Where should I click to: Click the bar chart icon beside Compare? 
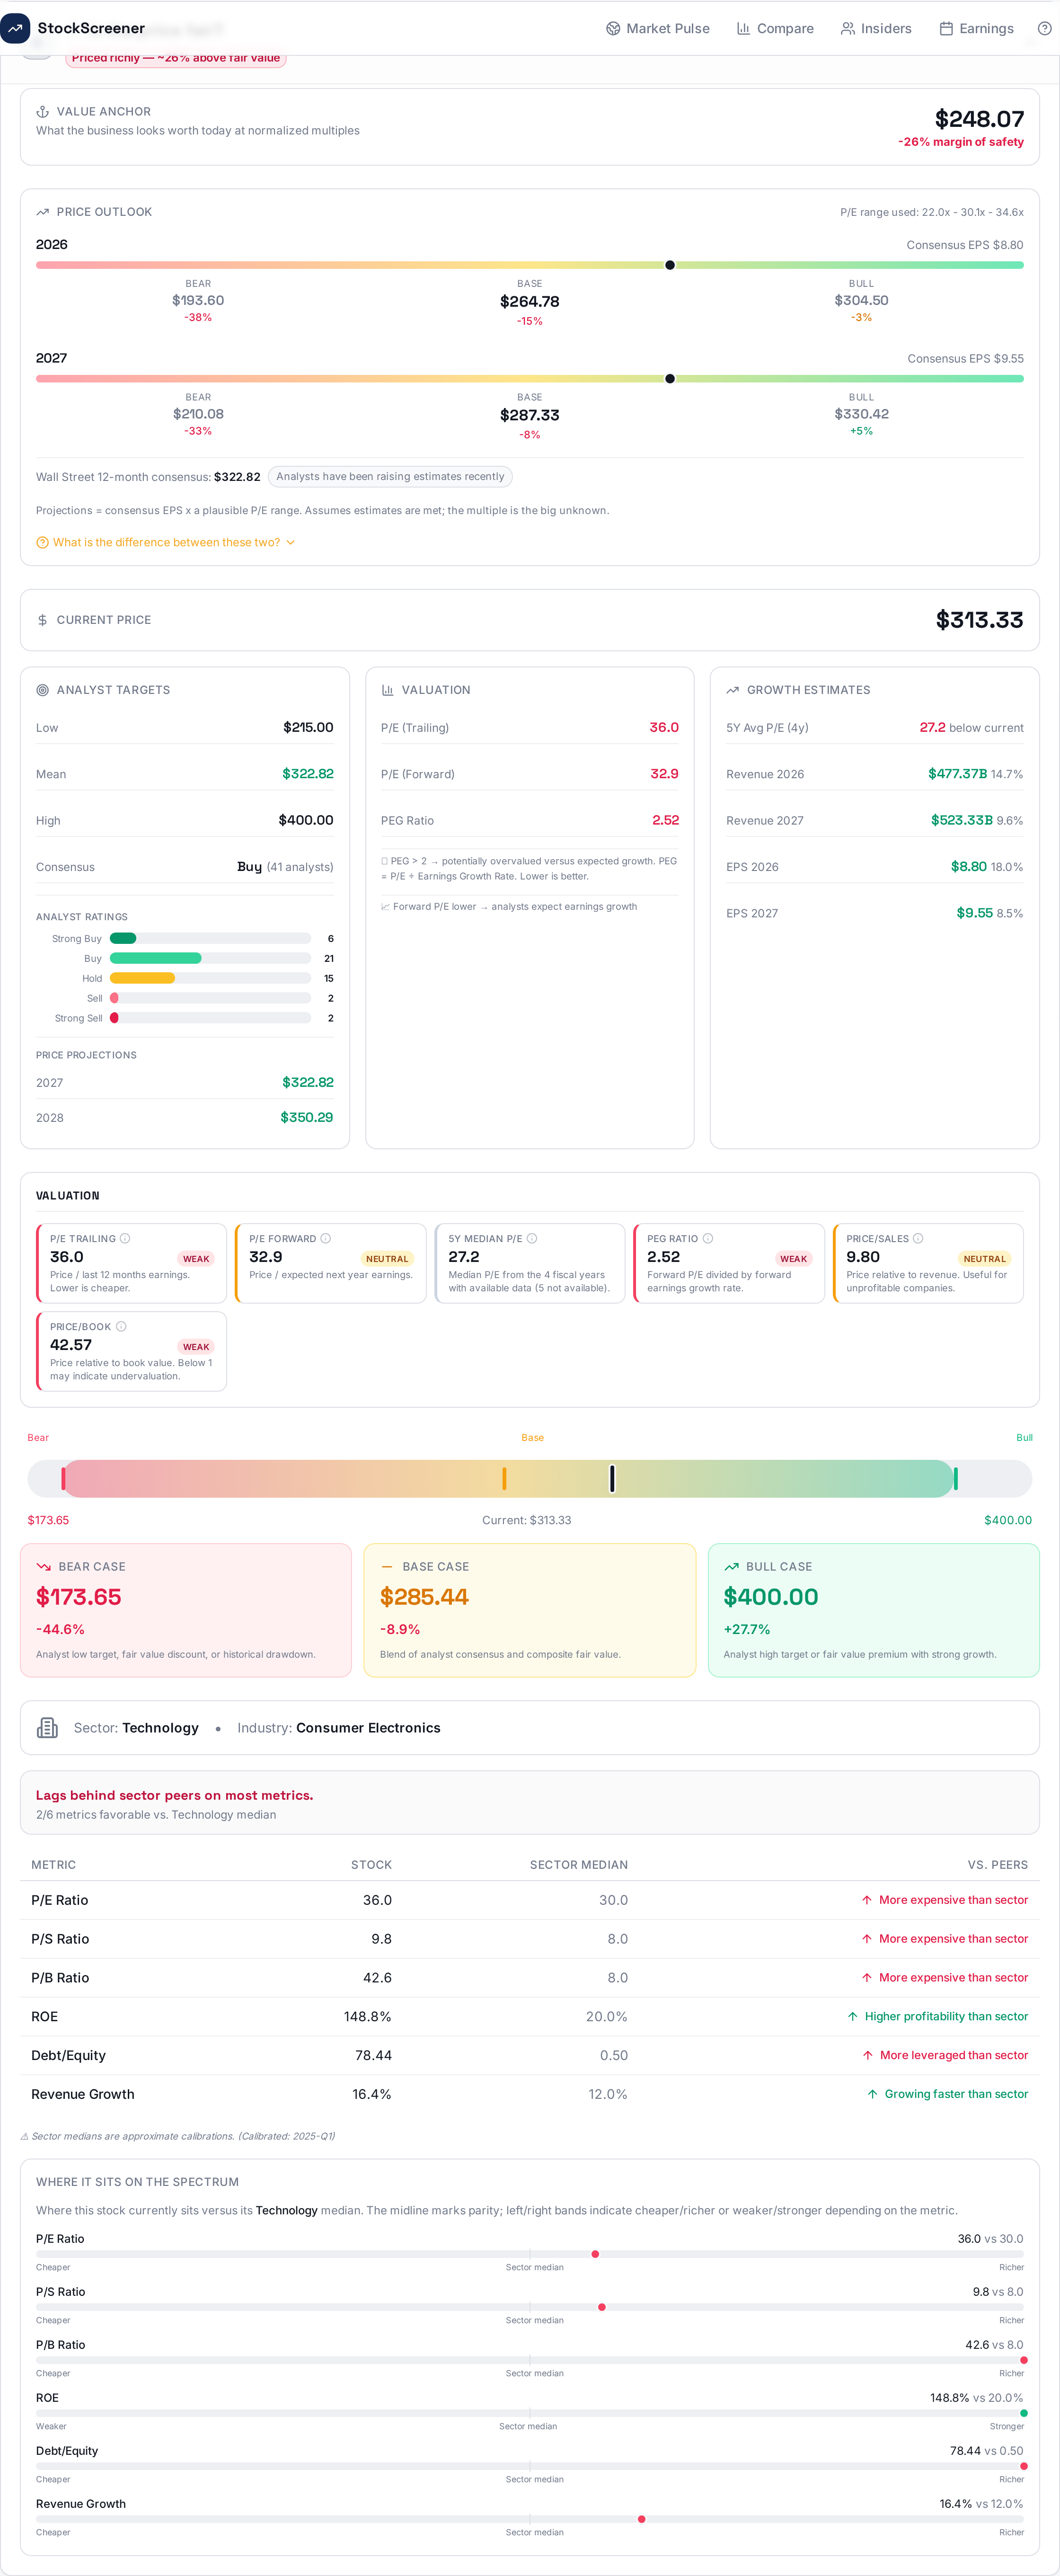pos(743,28)
